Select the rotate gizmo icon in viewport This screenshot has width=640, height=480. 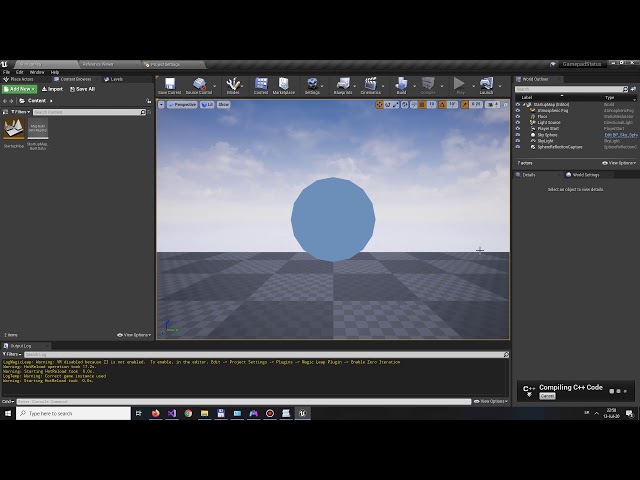388,105
